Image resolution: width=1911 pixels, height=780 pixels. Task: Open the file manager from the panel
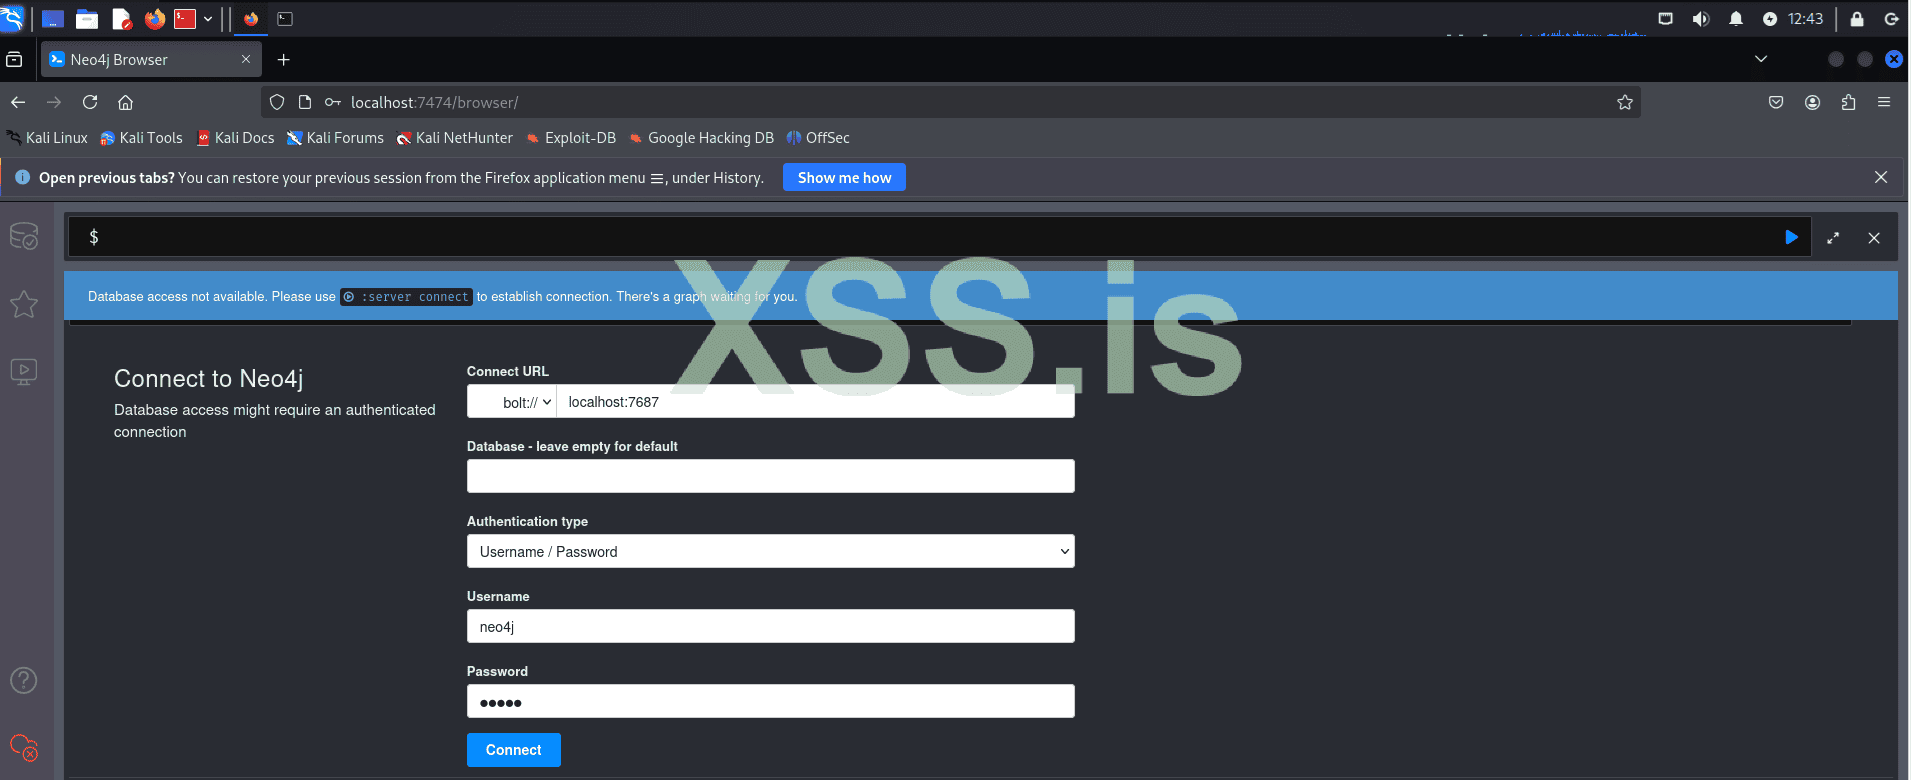pyautogui.click(x=87, y=19)
